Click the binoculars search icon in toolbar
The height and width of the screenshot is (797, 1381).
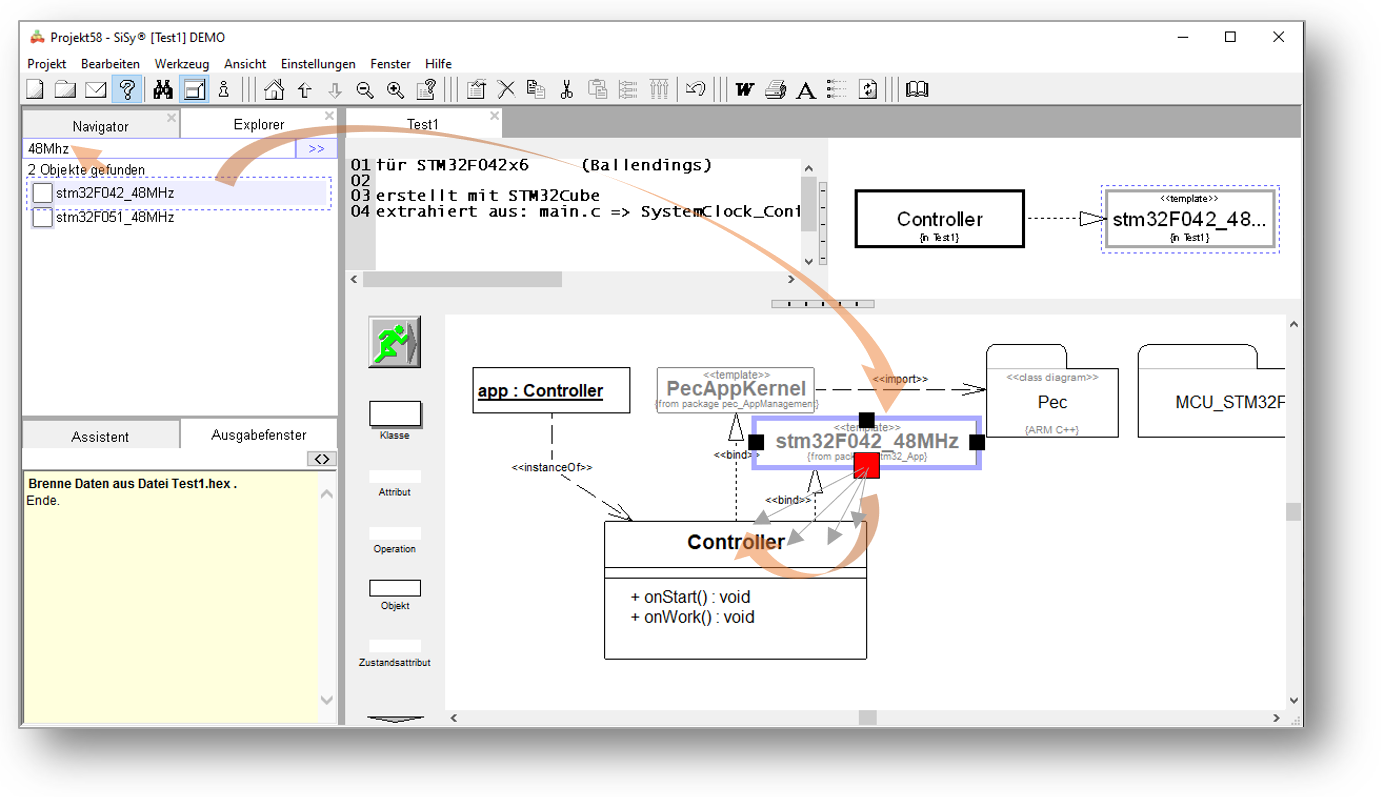tap(163, 90)
